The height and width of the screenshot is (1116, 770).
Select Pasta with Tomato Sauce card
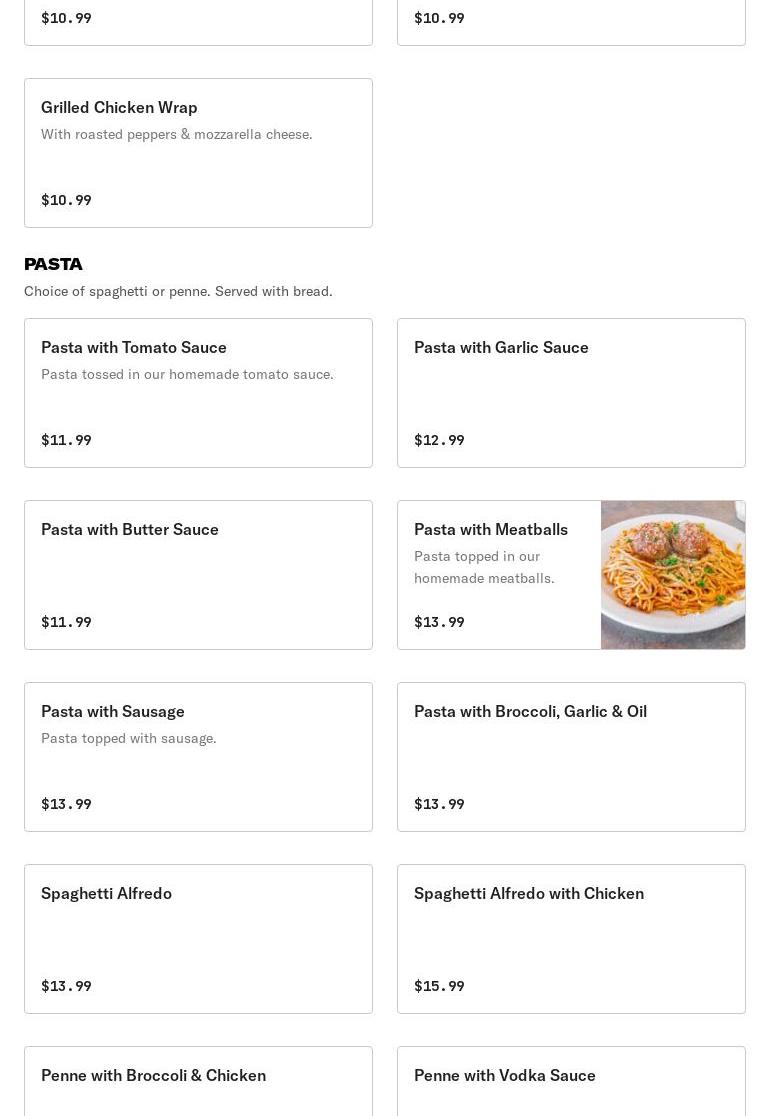(x=198, y=393)
